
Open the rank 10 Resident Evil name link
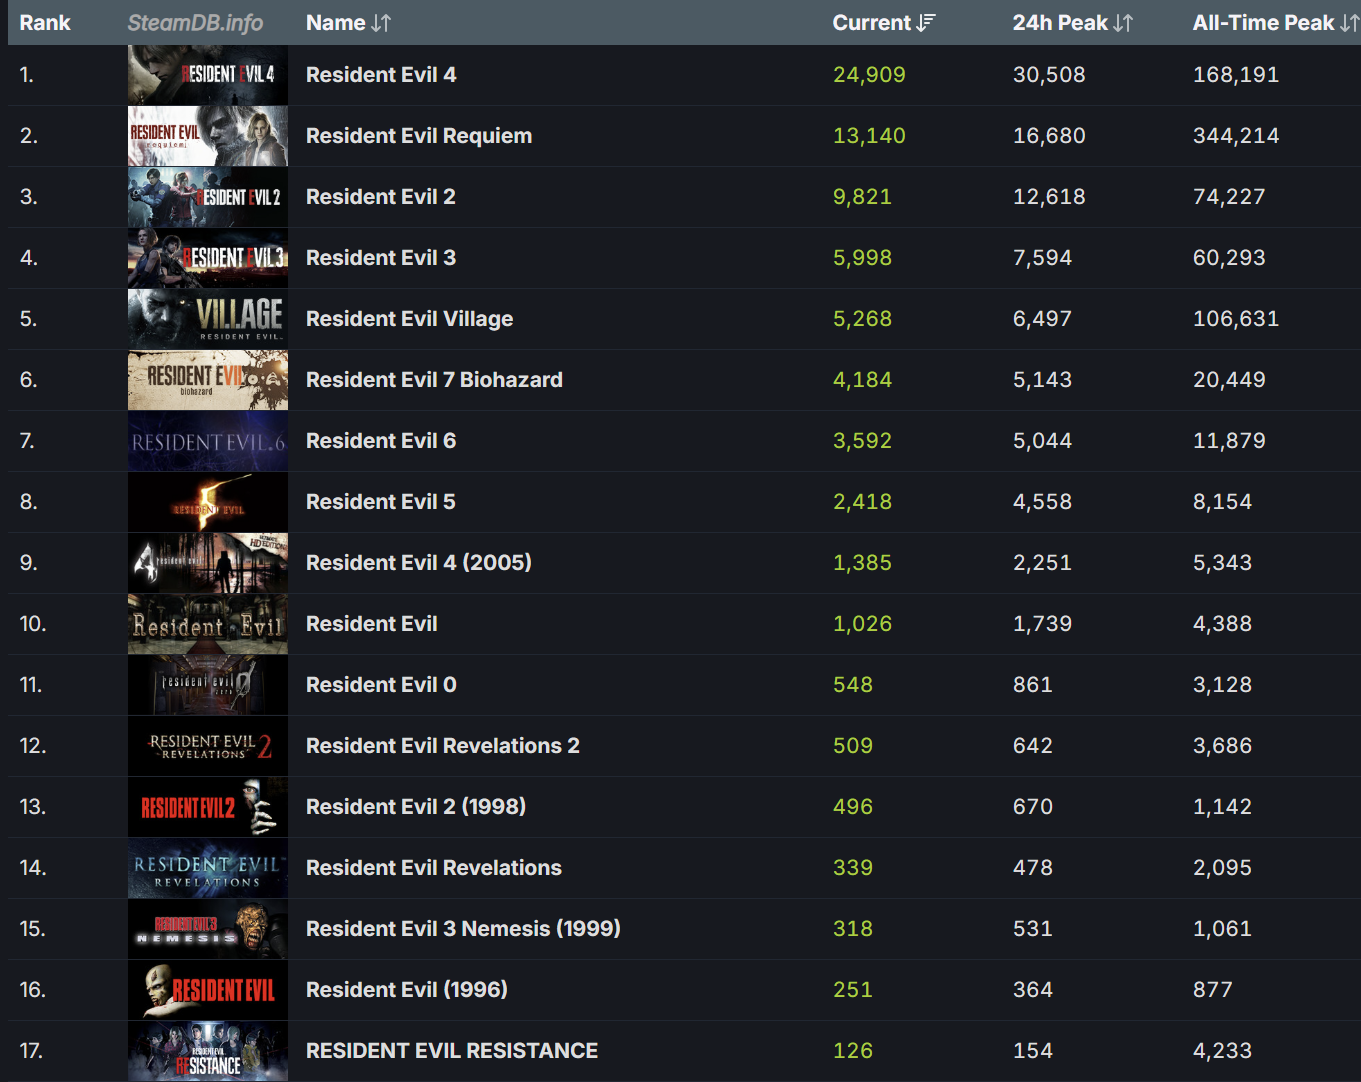[x=372, y=624]
